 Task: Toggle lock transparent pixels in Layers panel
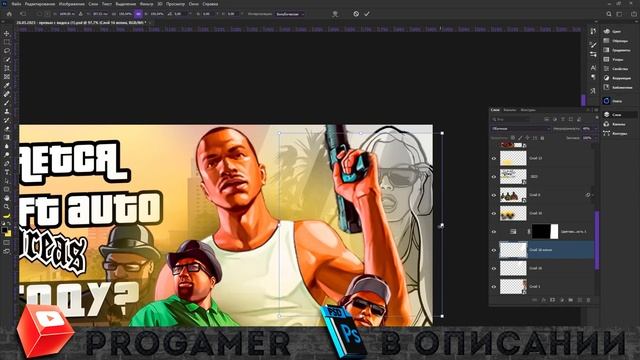click(x=513, y=138)
